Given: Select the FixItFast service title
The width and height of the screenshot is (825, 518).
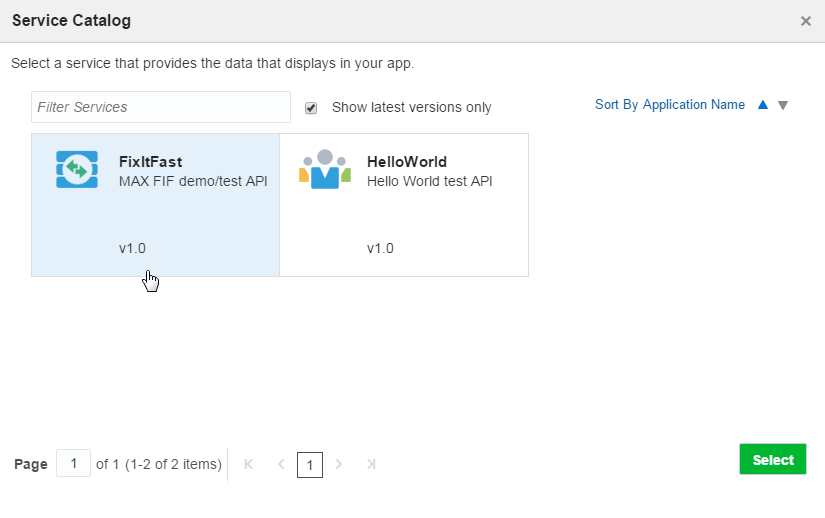Looking at the screenshot, I should [x=150, y=161].
